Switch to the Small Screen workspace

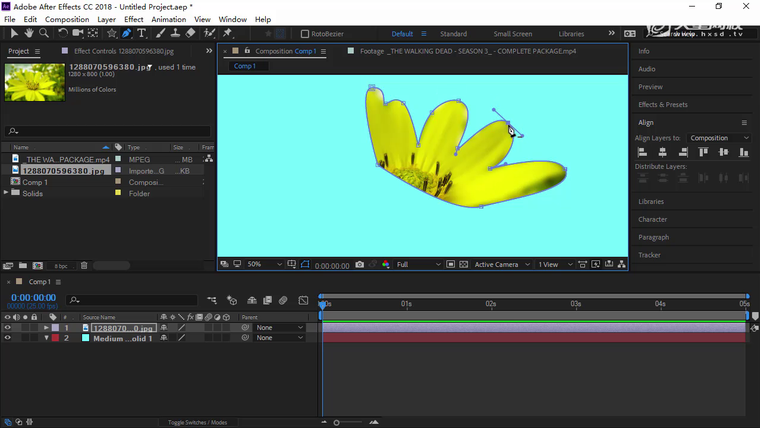[513, 34]
